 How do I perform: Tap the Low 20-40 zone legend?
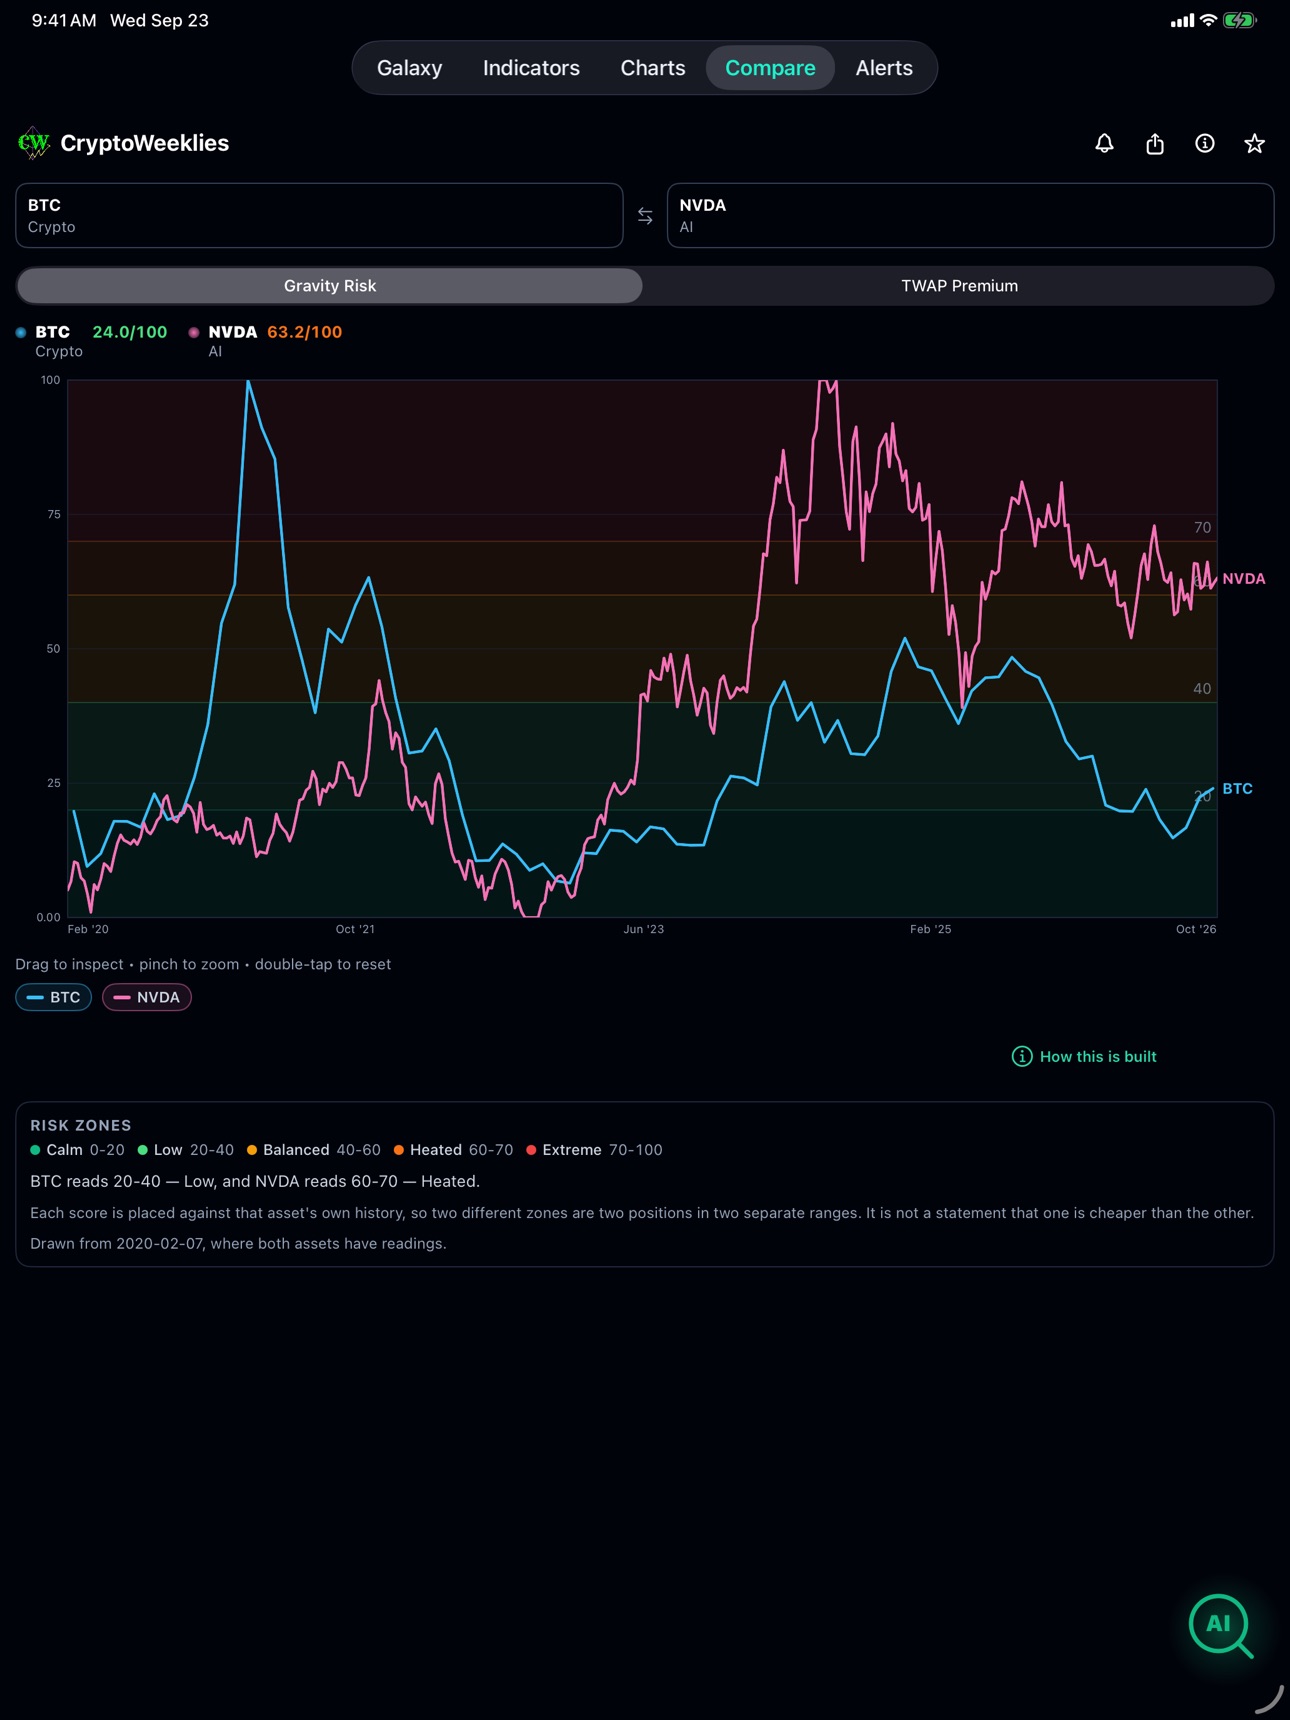click(x=185, y=1151)
